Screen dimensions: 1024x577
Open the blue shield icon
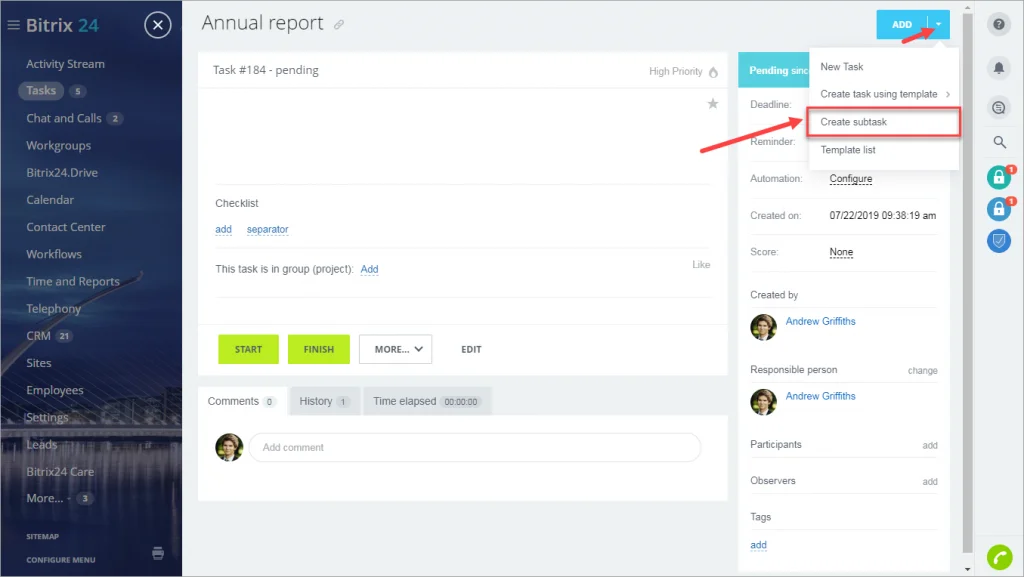pos(997,240)
